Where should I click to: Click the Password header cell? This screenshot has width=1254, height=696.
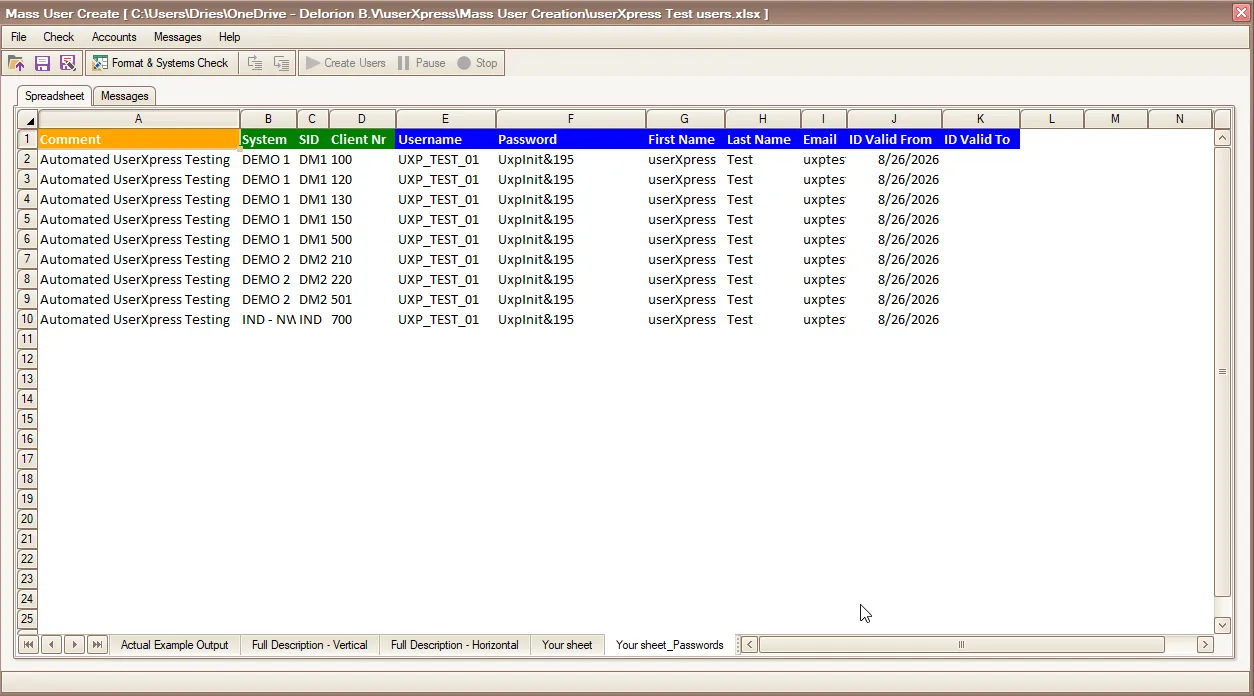point(571,139)
